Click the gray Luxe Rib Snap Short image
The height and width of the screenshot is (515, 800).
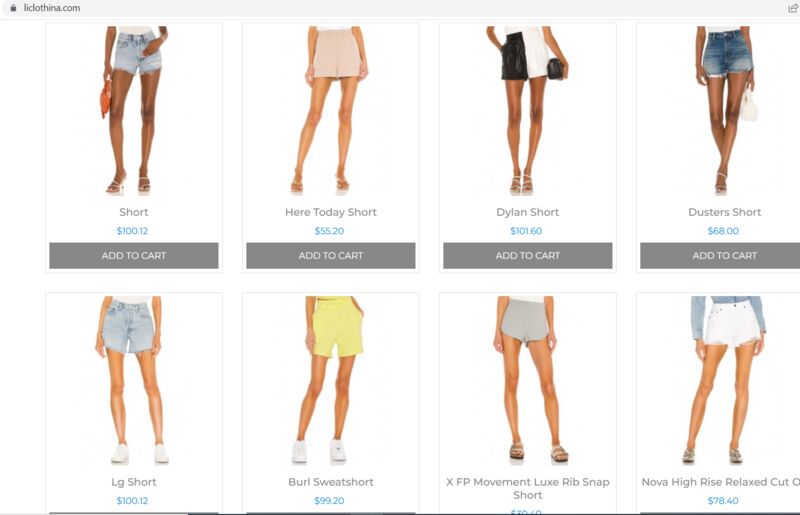click(x=528, y=380)
